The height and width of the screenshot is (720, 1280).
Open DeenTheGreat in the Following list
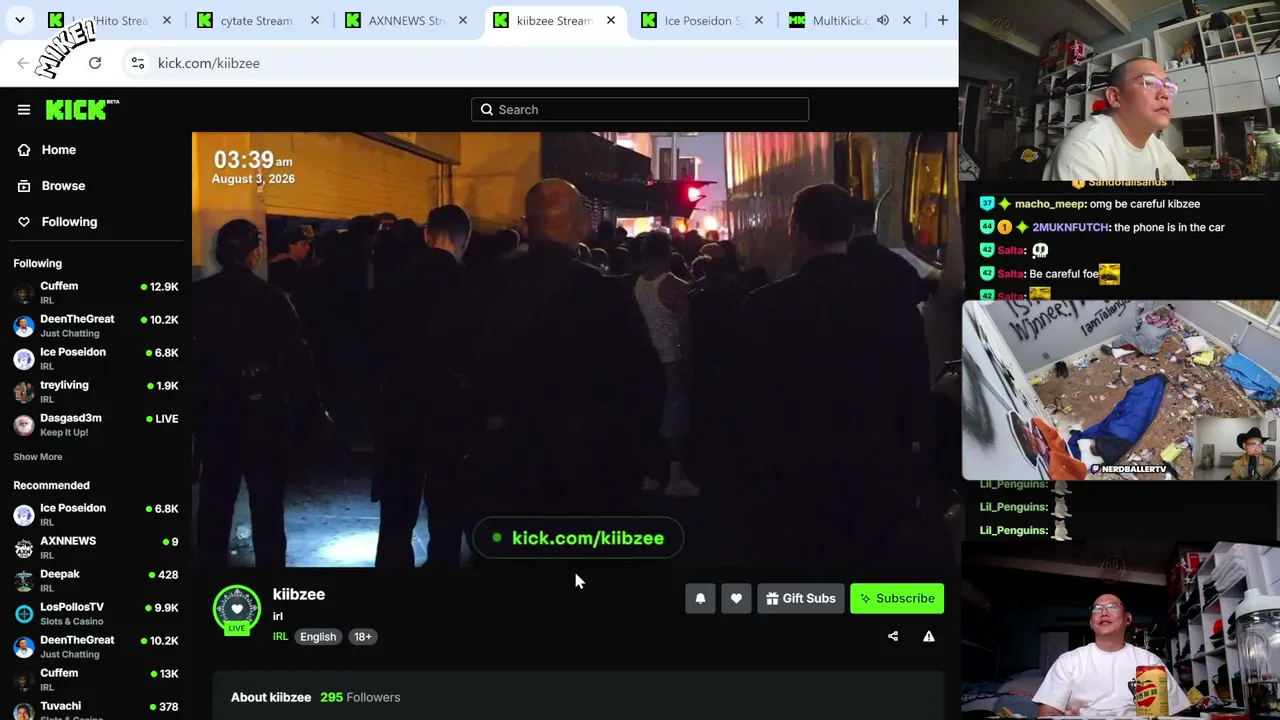[x=96, y=326]
